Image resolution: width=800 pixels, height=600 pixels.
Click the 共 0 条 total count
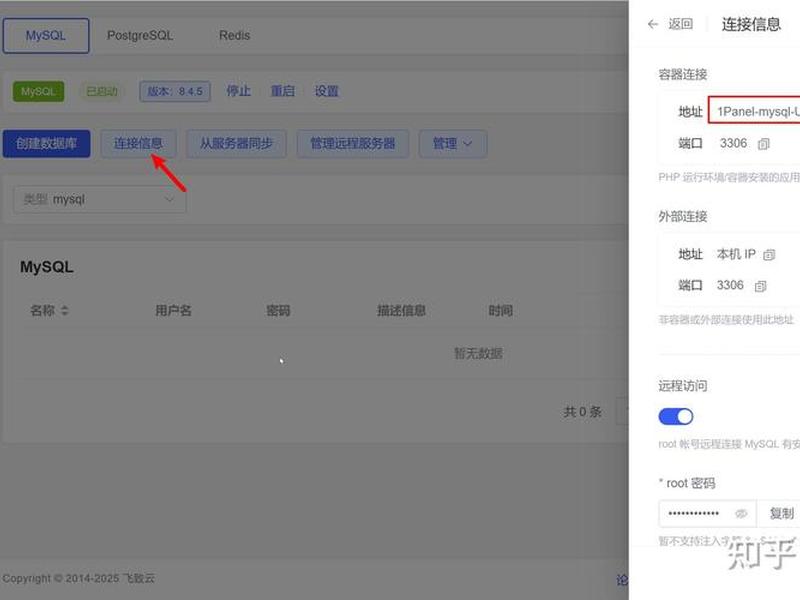[582, 412]
